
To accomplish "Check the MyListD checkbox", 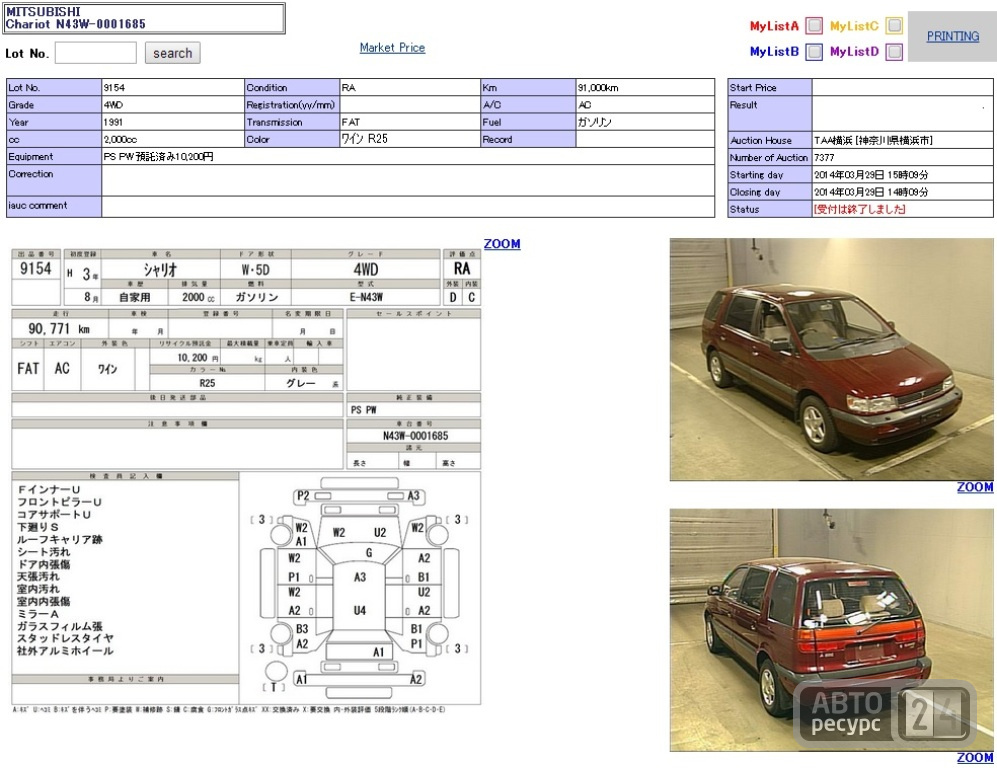I will click(893, 51).
